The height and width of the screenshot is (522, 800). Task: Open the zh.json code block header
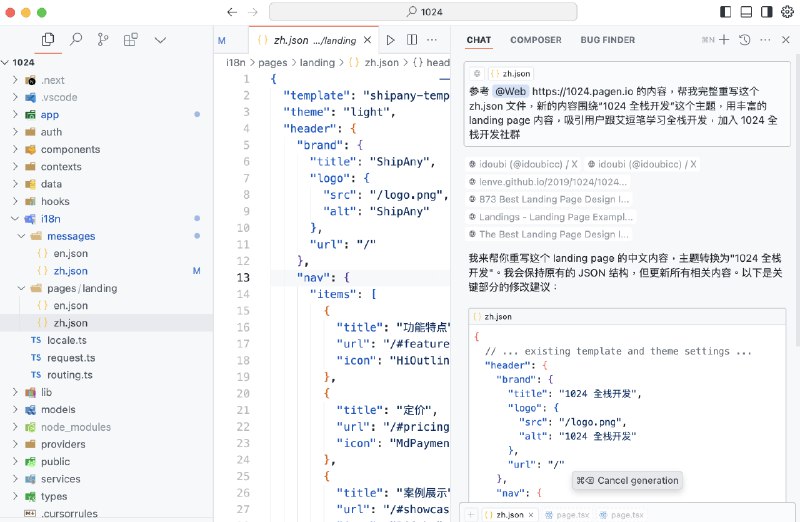pyautogui.click(x=627, y=316)
